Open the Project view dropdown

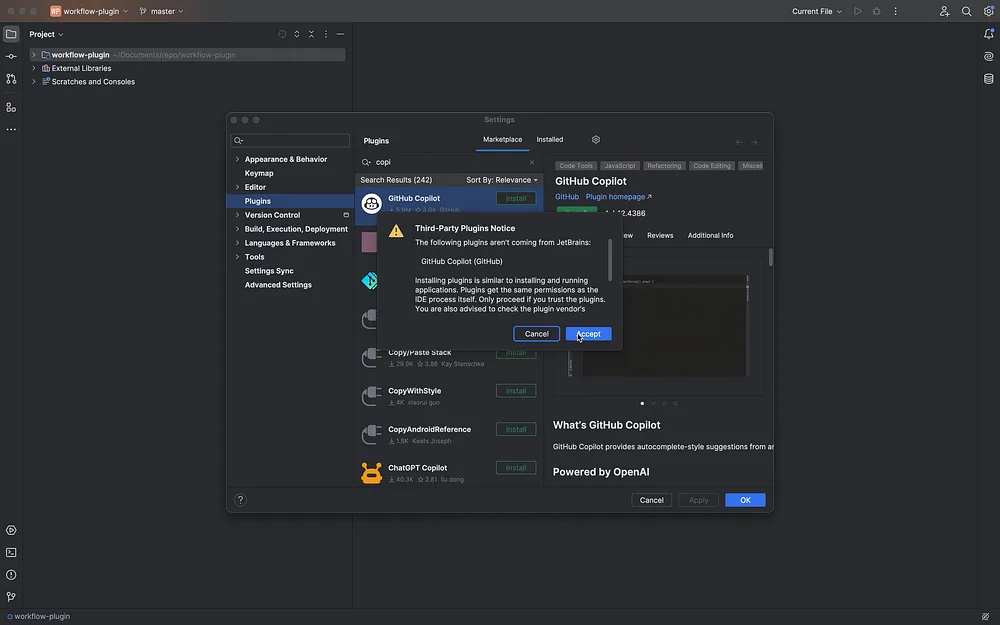click(46, 34)
